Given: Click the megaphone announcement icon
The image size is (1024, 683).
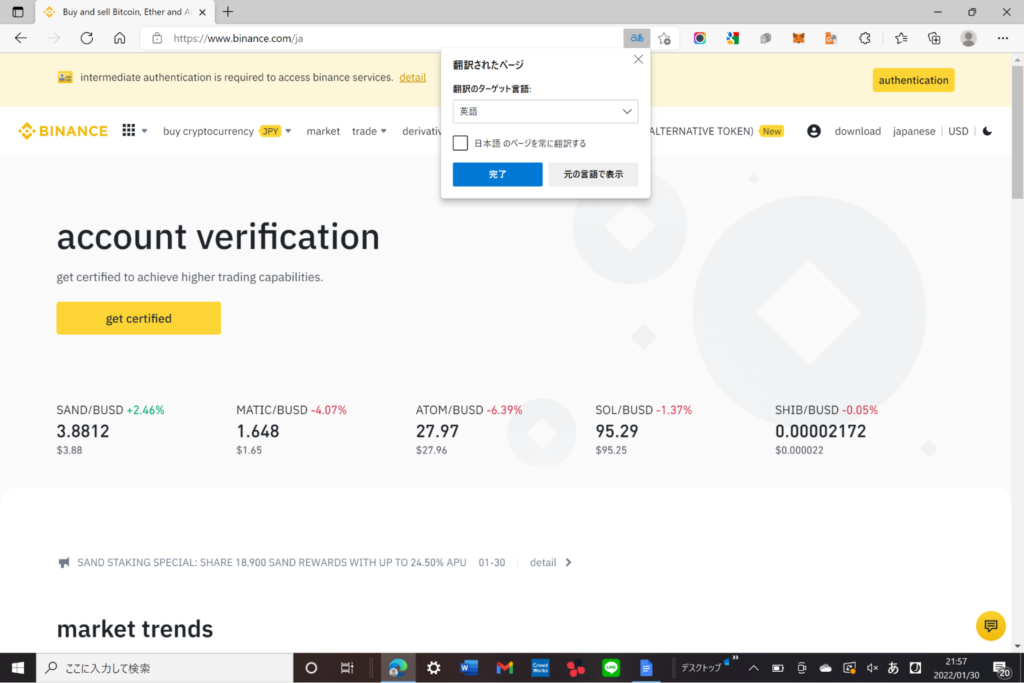Looking at the screenshot, I should click(x=64, y=562).
